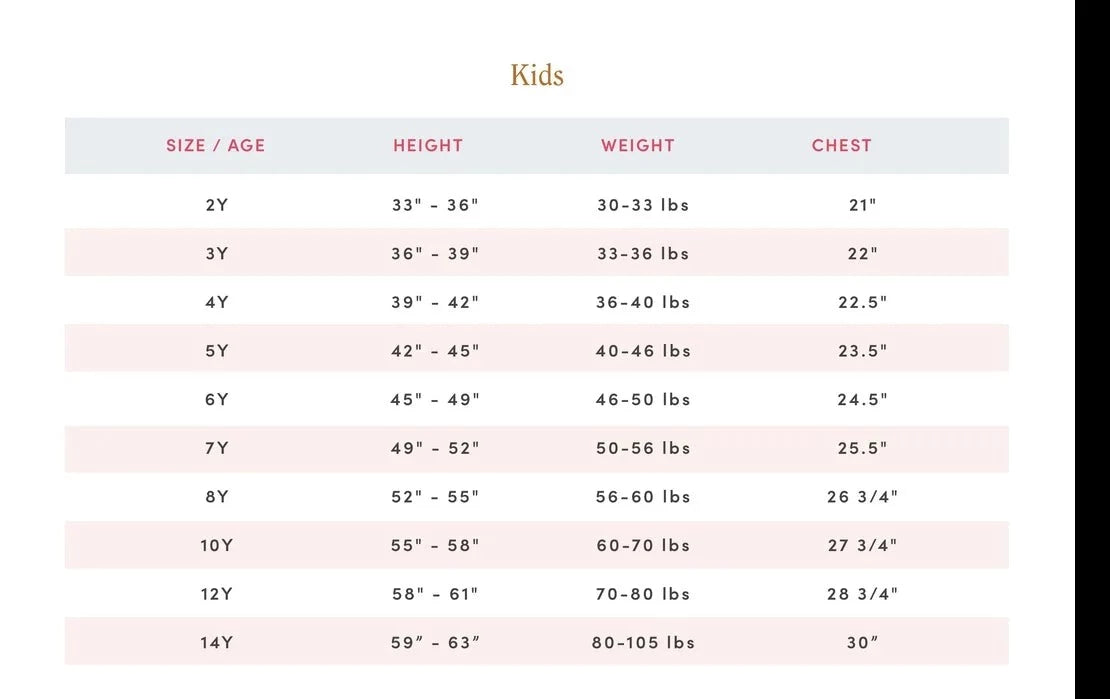
Task: Click the 12Y size row label
Action: [217, 594]
